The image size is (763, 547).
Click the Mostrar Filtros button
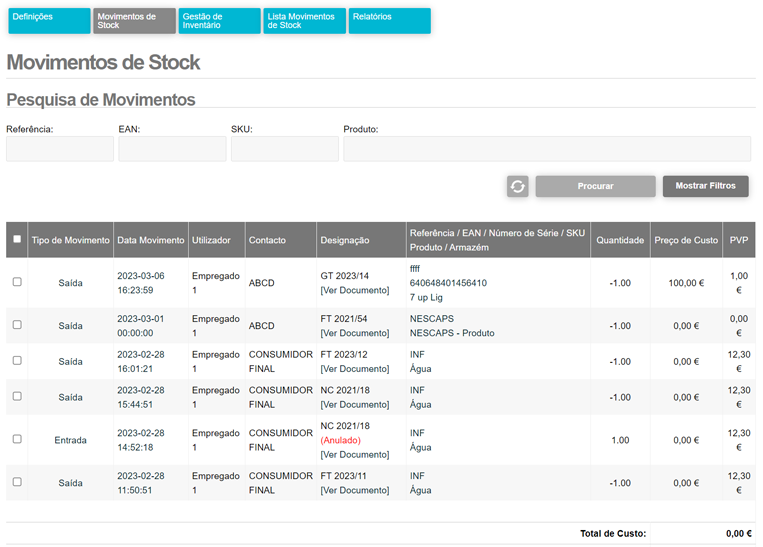click(x=706, y=186)
